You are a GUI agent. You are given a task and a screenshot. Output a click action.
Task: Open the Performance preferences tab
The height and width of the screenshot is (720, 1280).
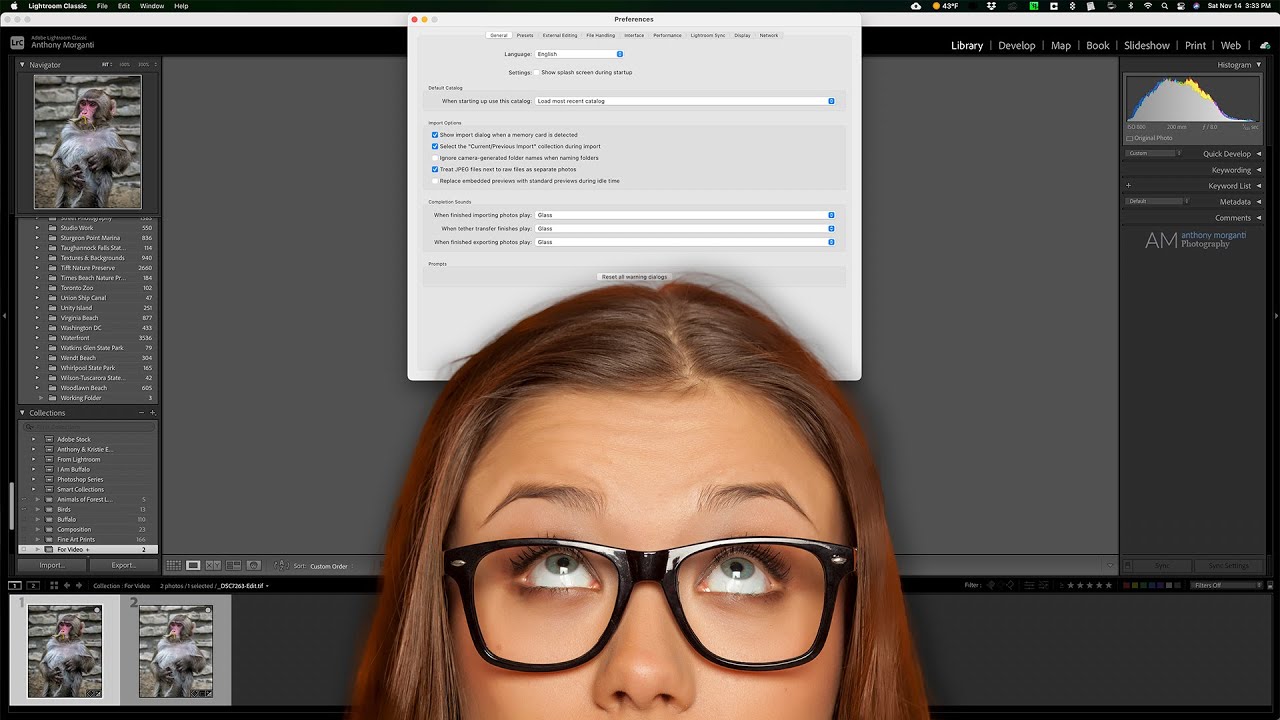tap(667, 35)
